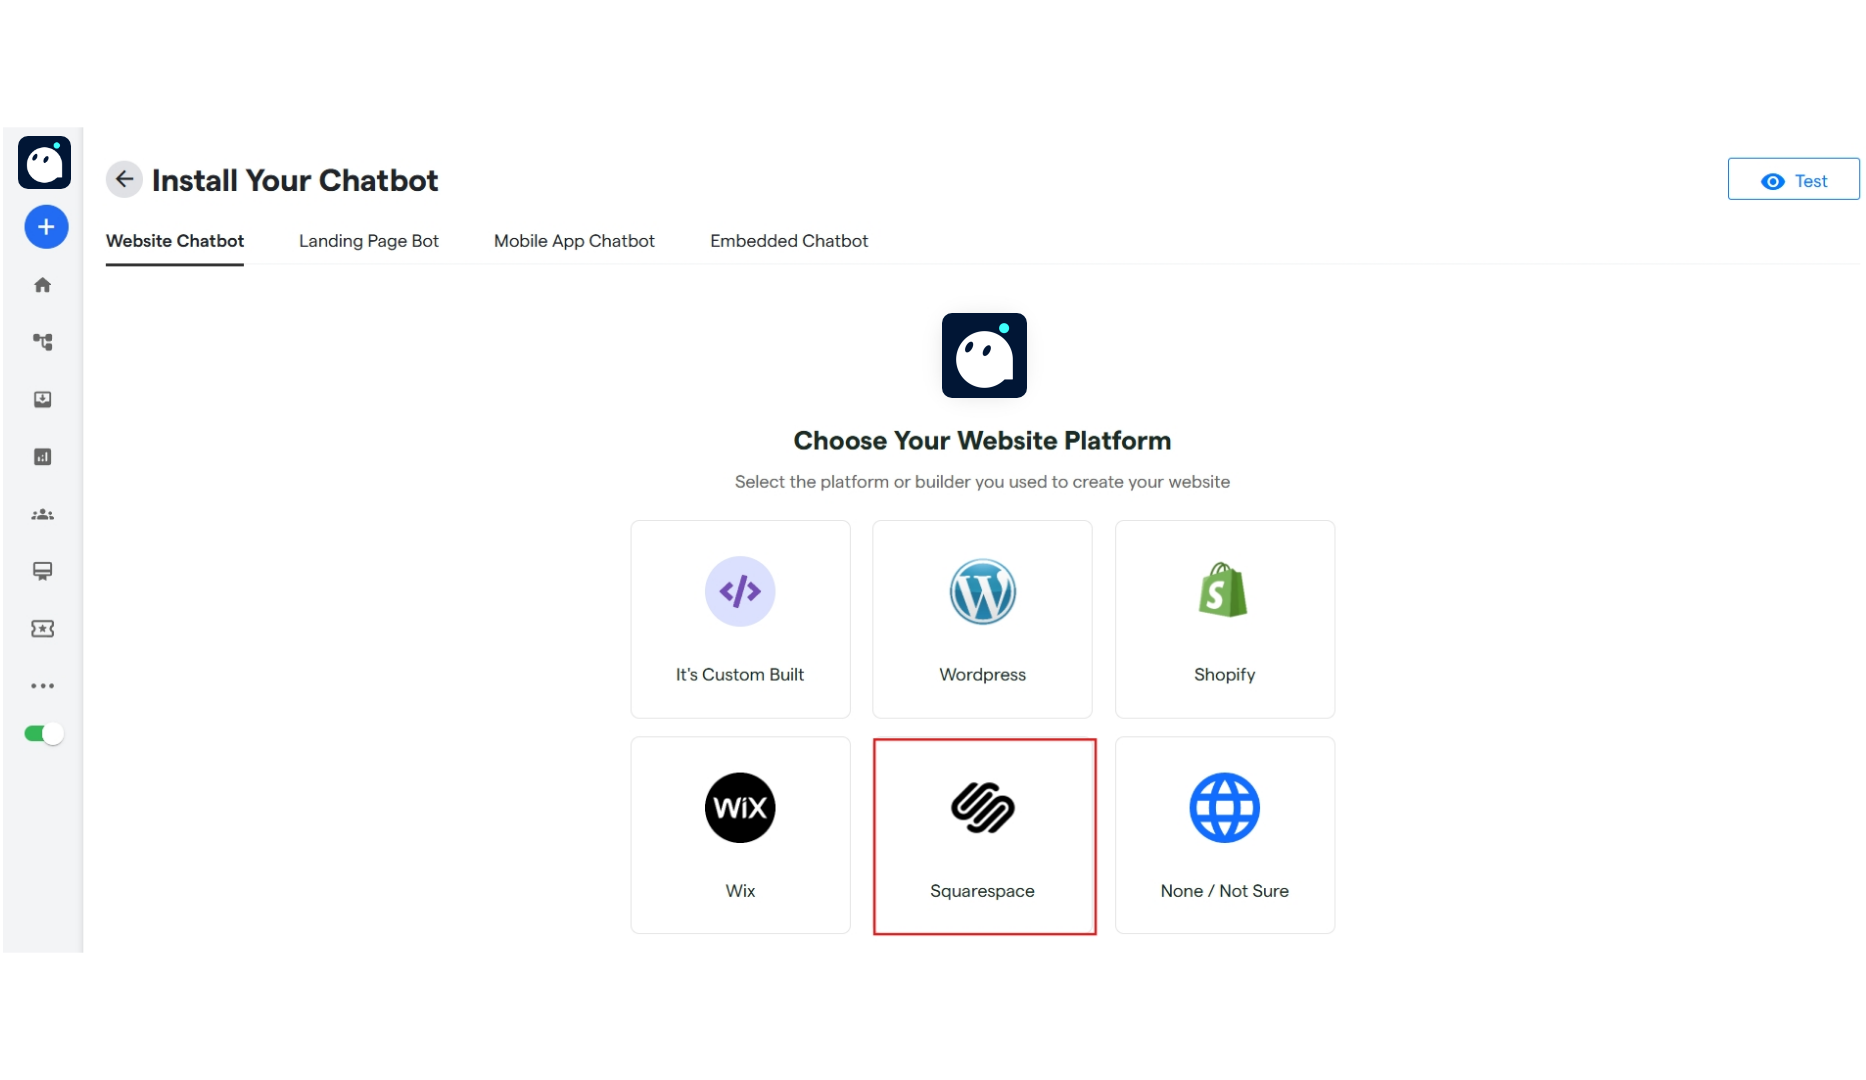The image size is (1866, 1080).
Task: Open the Embedded Chatbot tab
Action: pos(789,241)
